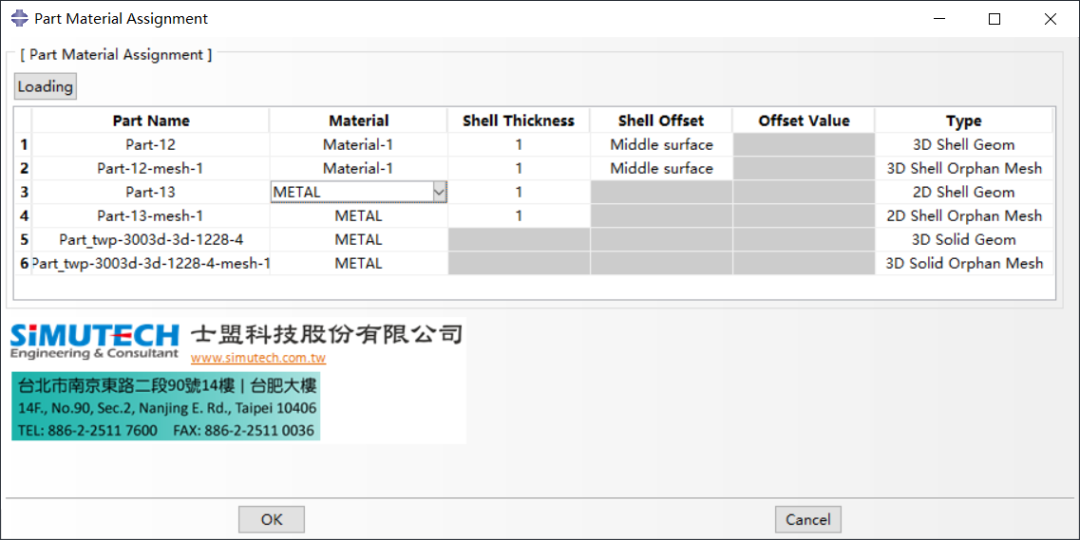
Task: Click the SIMUTECH logo image
Action: (x=95, y=340)
